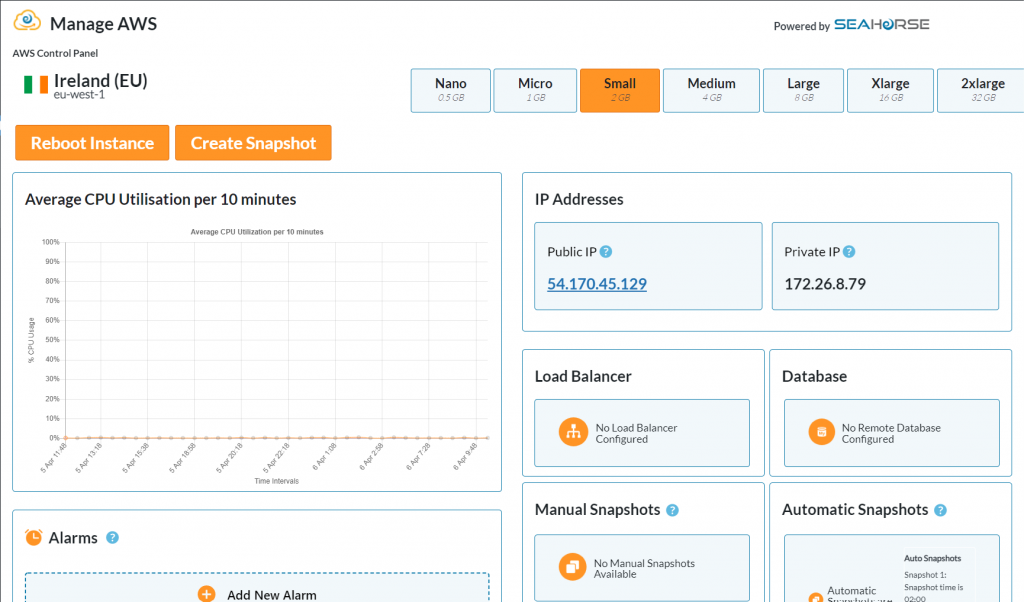Click the private IP 172.26.8.79 text
Image resolution: width=1024 pixels, height=602 pixels.
[825, 284]
